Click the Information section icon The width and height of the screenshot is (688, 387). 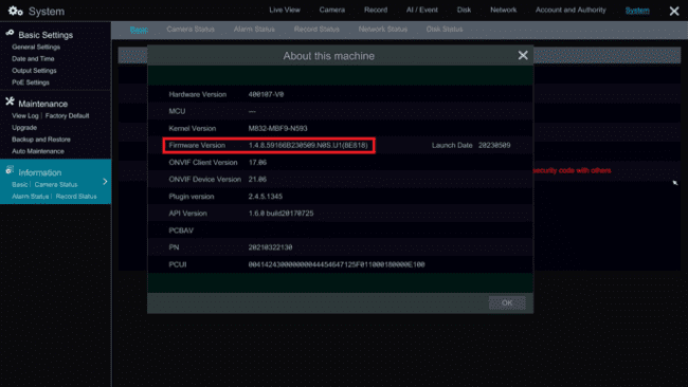pyautogui.click(x=10, y=171)
